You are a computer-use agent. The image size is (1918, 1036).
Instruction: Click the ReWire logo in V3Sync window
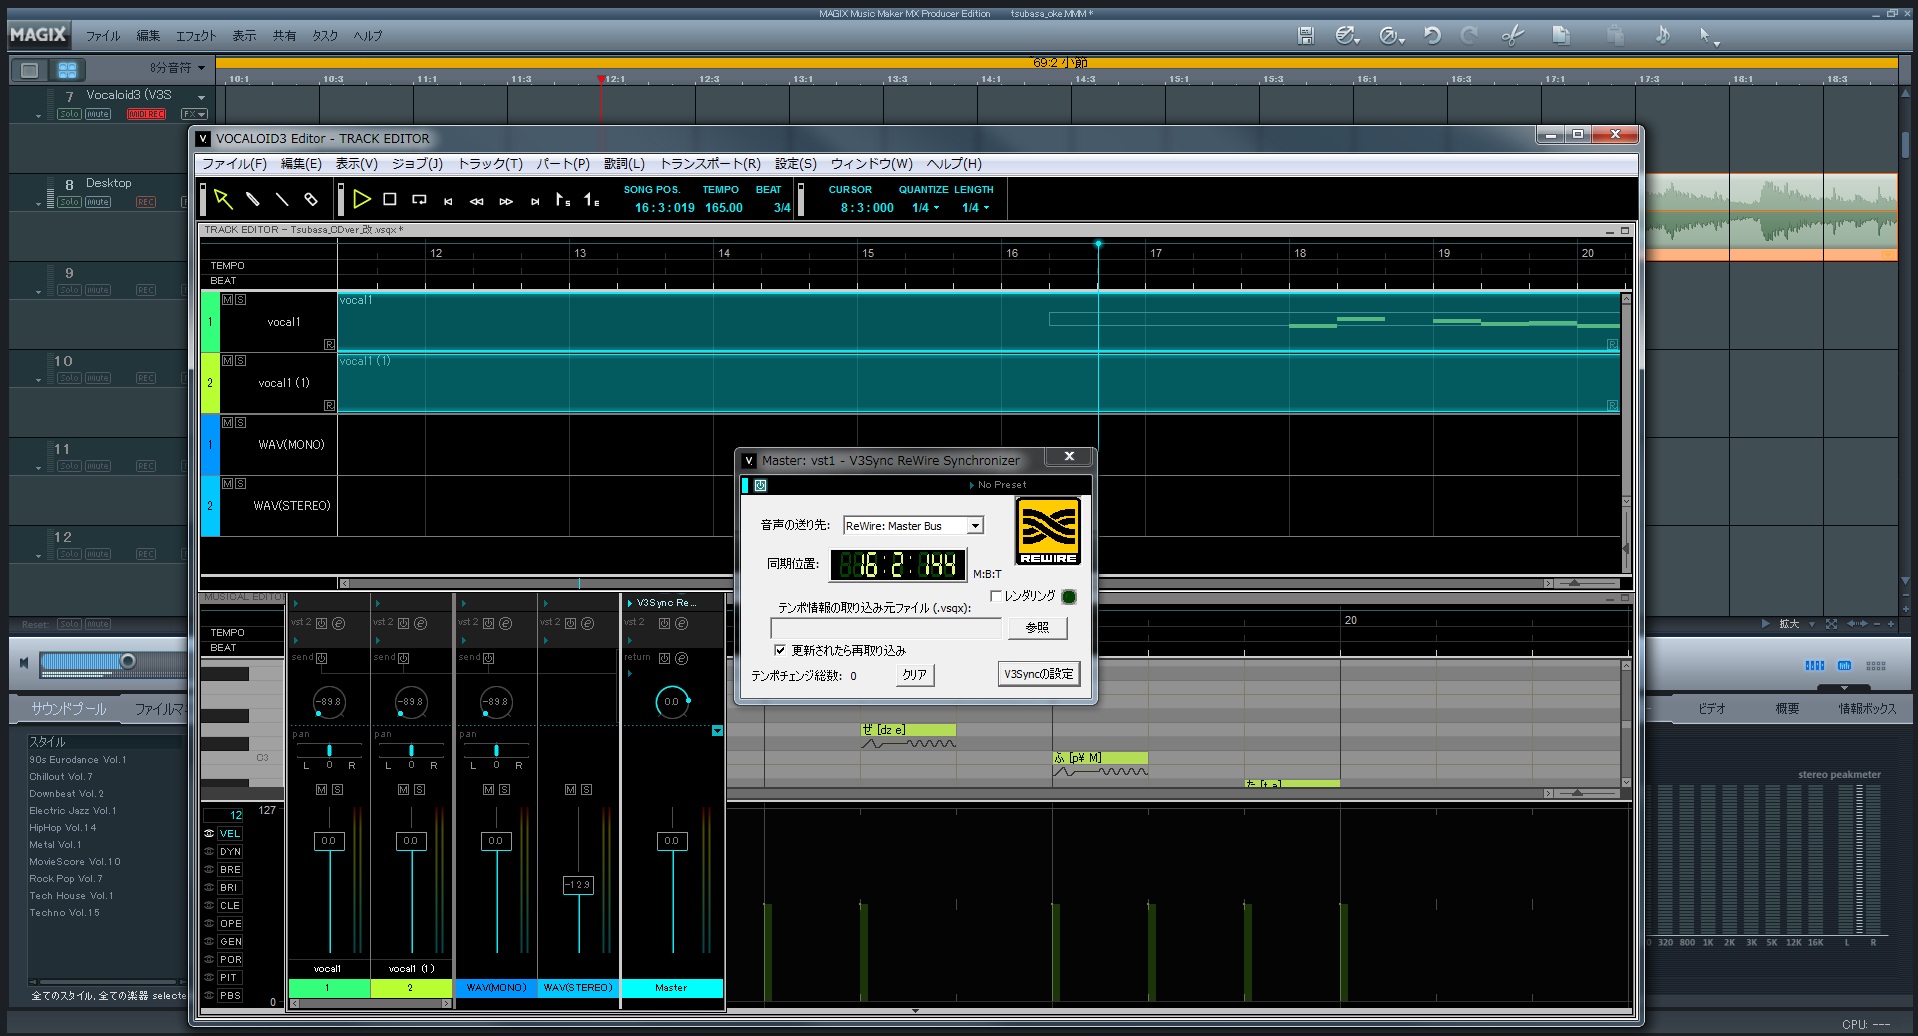(x=1048, y=532)
